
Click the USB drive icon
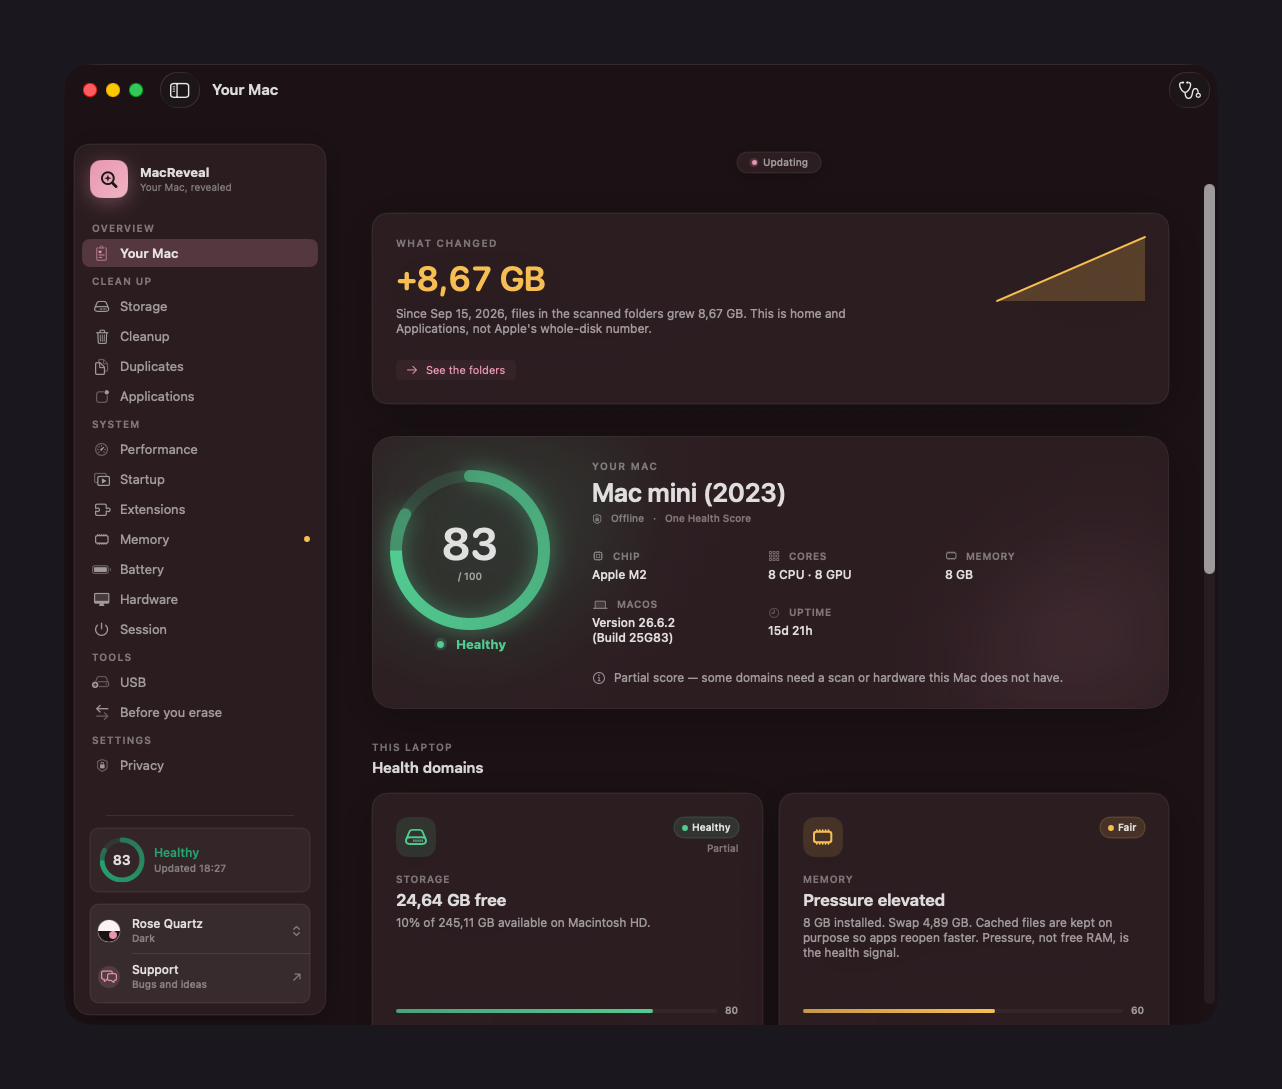[x=102, y=683]
